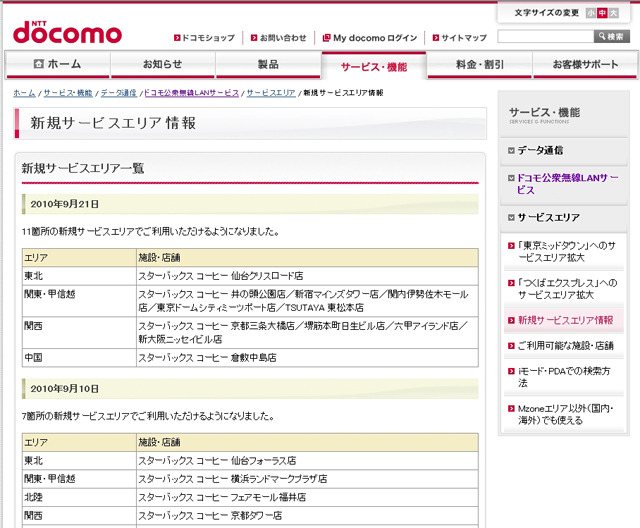640x528 pixels.
Task: Select small font size 小
Action: (591, 13)
